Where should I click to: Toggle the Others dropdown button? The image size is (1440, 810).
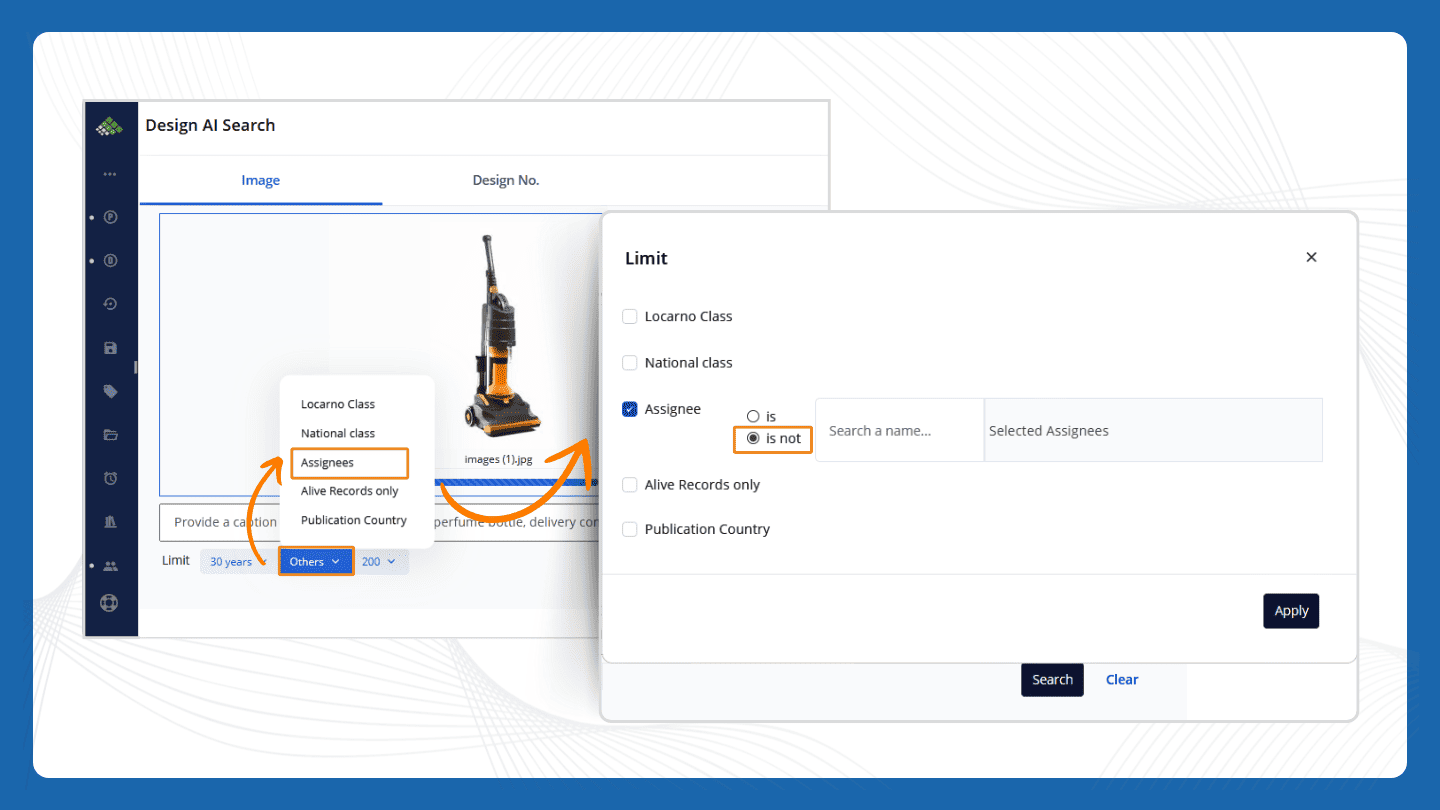point(316,562)
